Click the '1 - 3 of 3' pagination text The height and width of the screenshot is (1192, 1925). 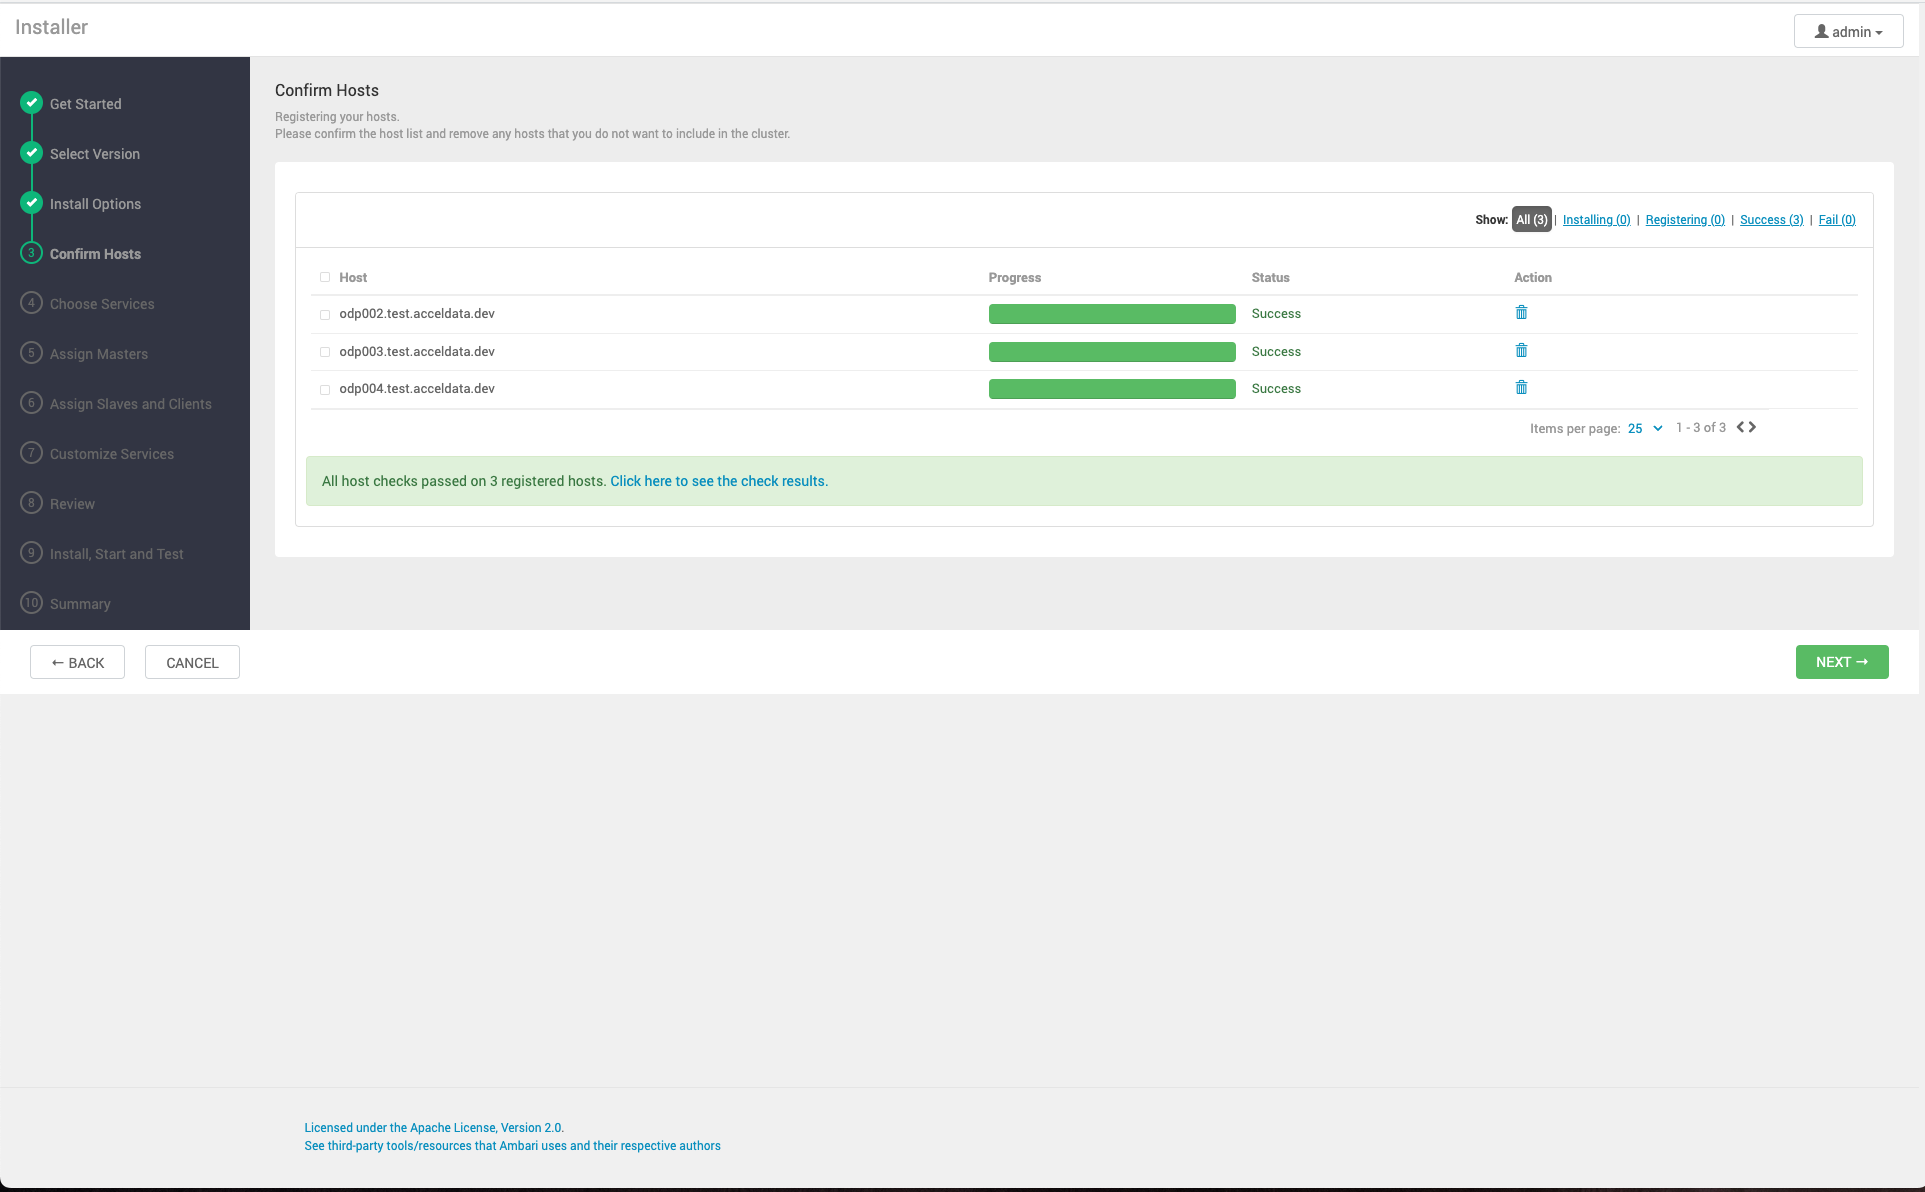coord(1700,427)
